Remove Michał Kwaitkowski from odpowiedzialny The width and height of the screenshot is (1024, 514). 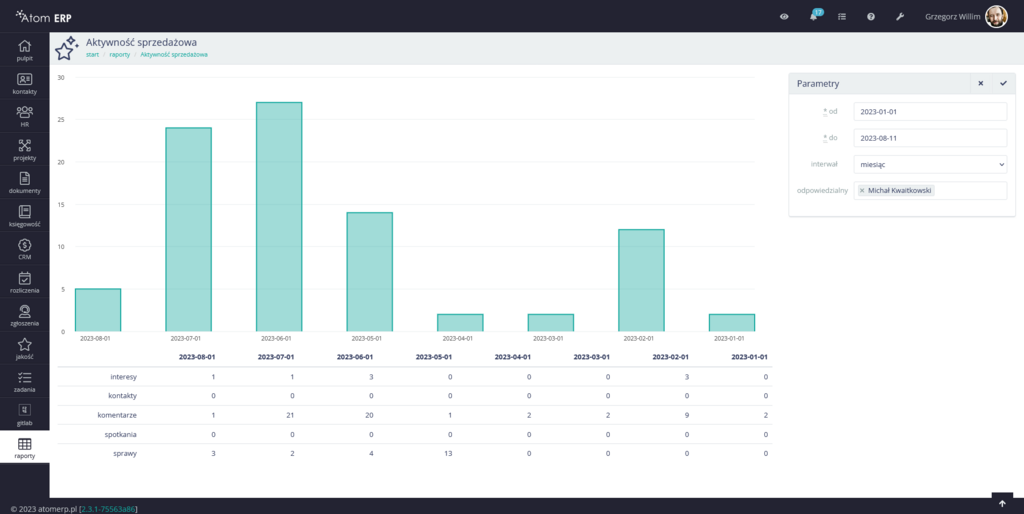pyautogui.click(x=862, y=190)
